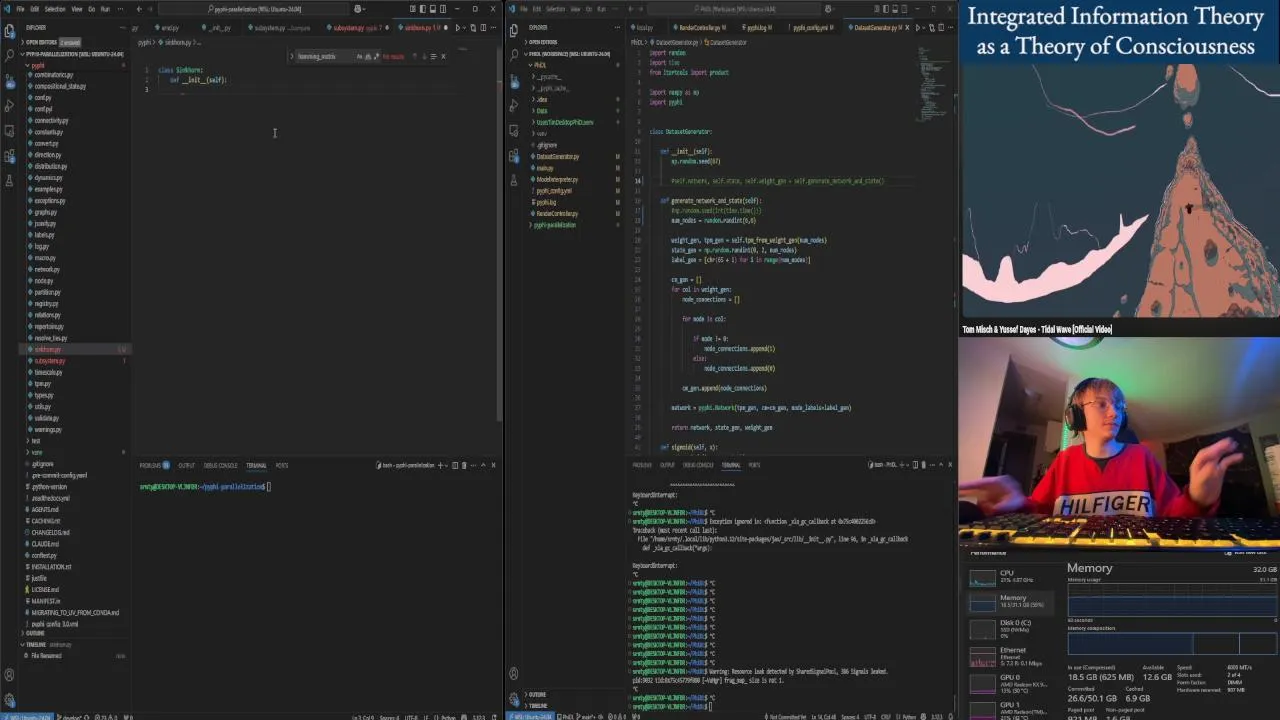Select subsystem.py tab in left editor

coord(358,28)
